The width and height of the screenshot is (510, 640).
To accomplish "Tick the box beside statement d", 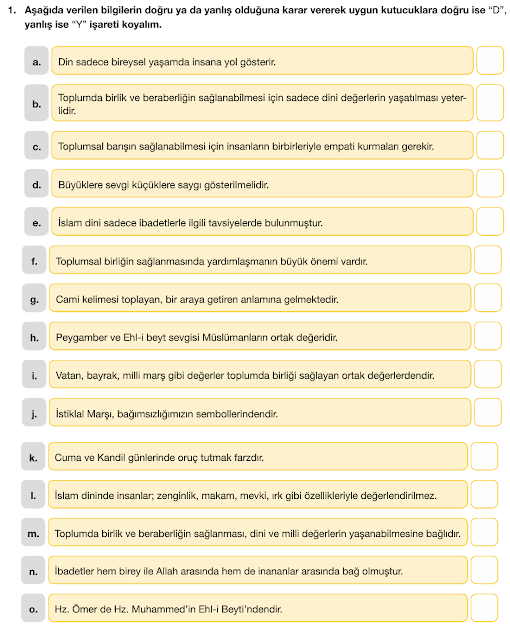I will click(490, 183).
